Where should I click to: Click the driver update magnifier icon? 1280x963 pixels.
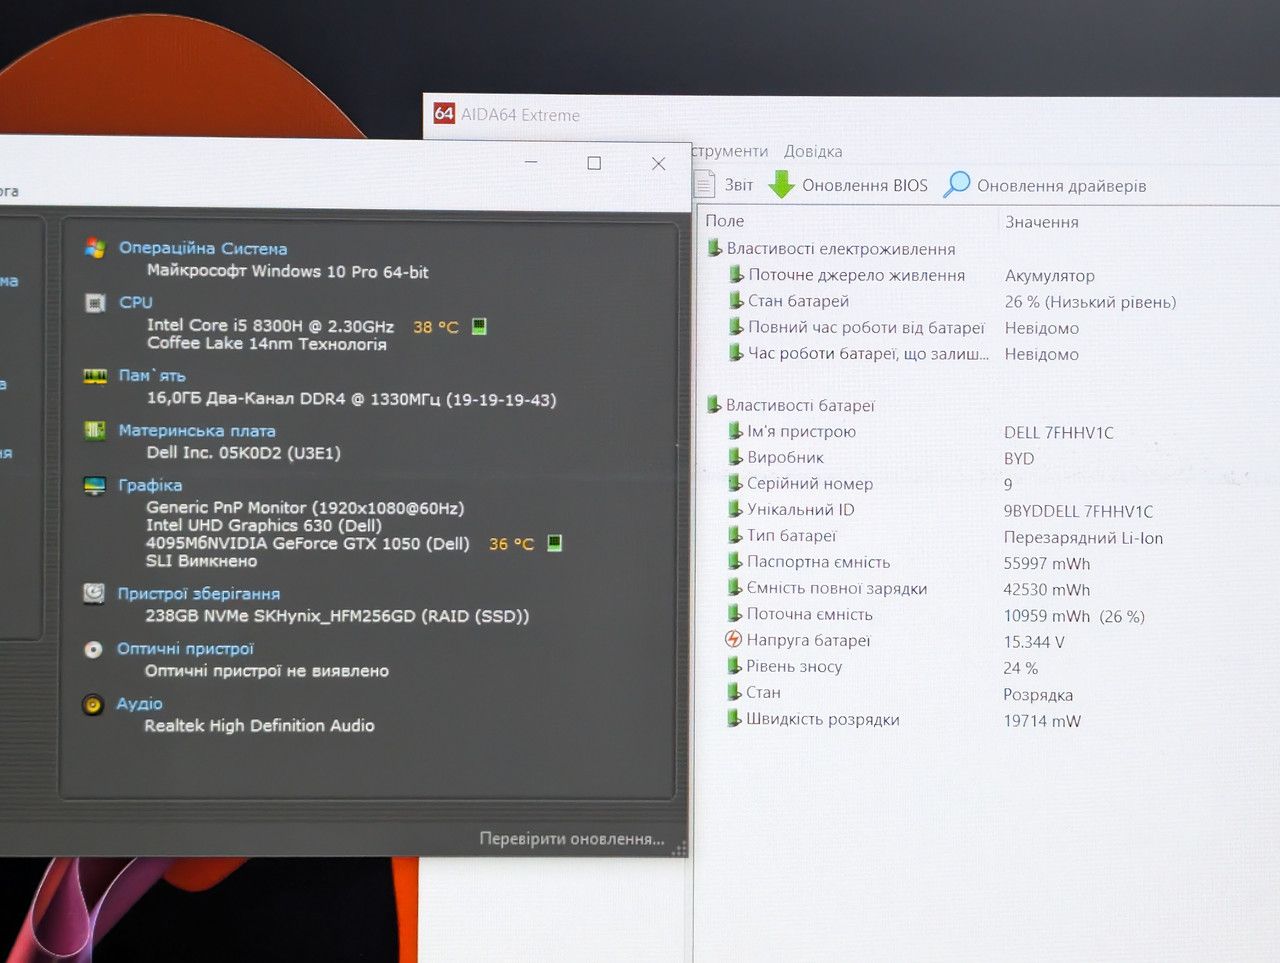(x=957, y=184)
